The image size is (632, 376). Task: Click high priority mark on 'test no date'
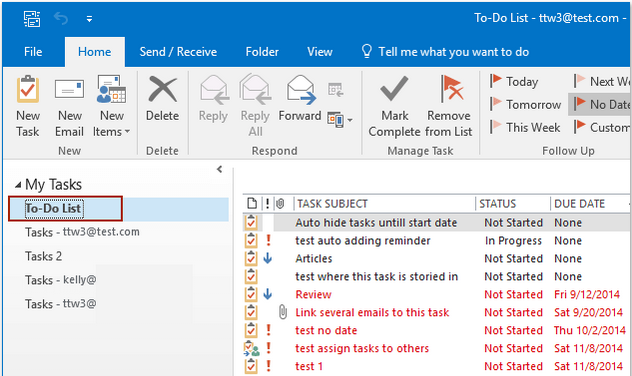268,330
